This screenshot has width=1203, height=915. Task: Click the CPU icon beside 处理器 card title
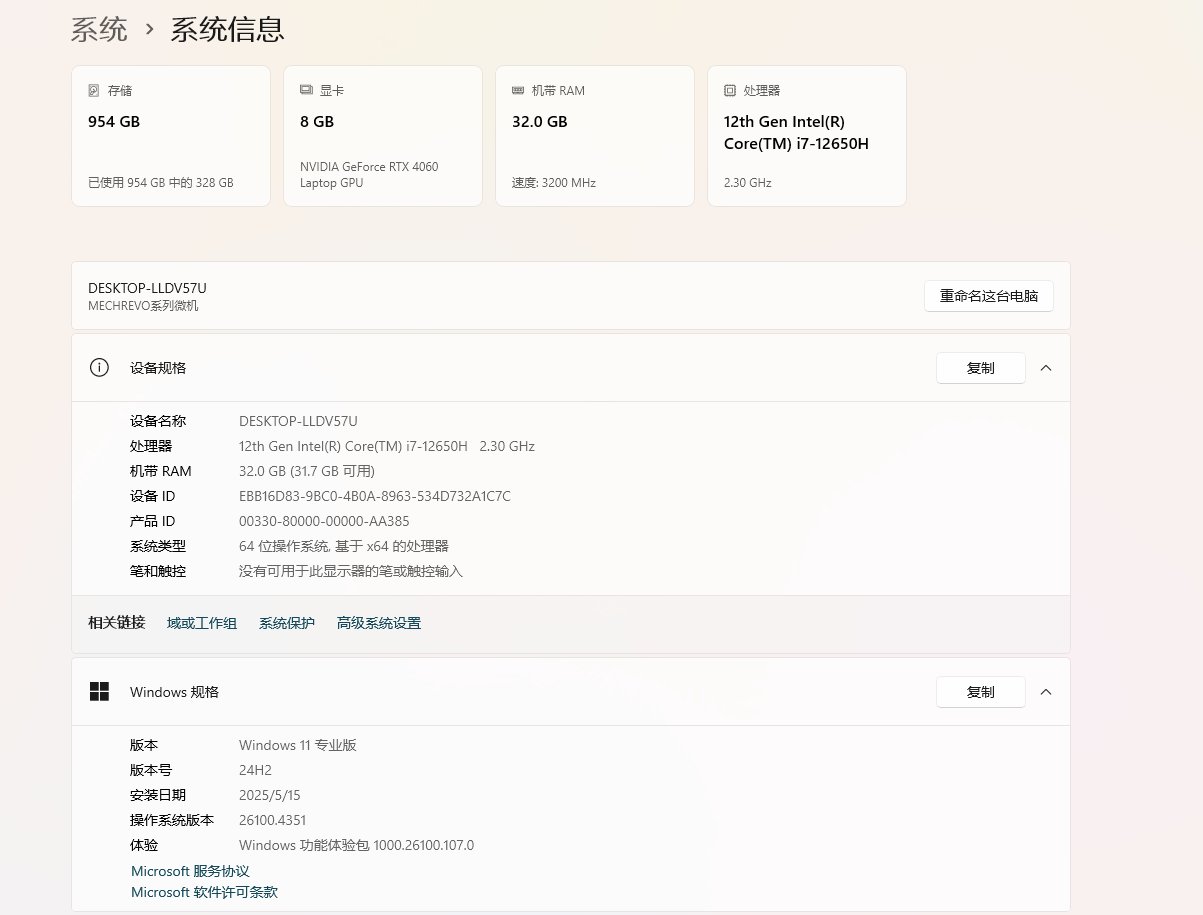click(x=730, y=90)
